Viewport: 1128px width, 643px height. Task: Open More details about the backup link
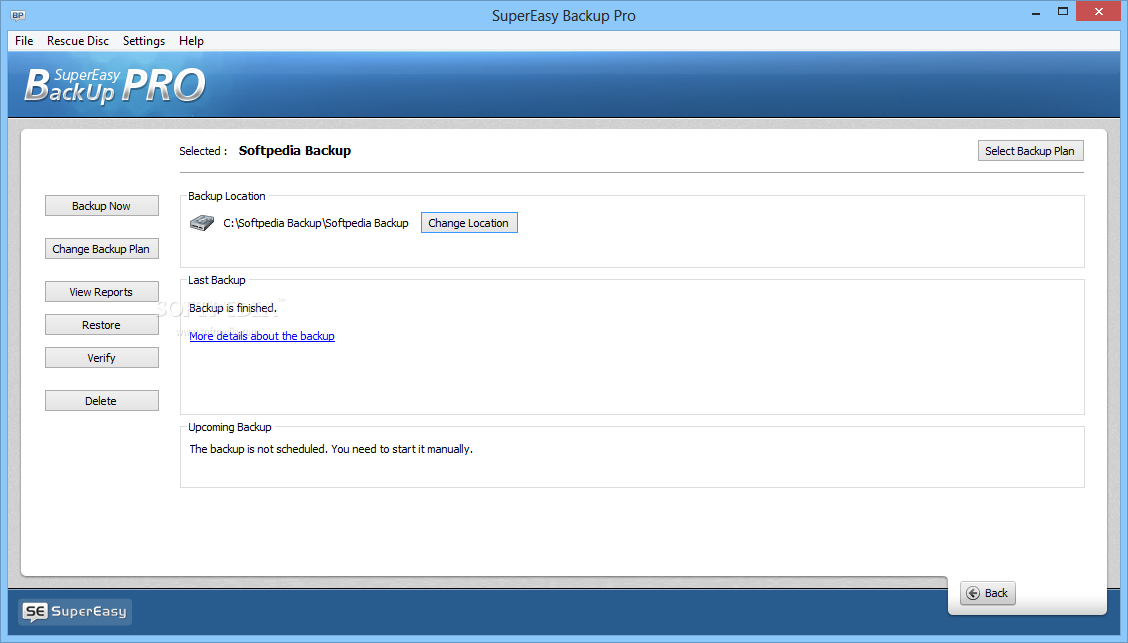[x=262, y=336]
